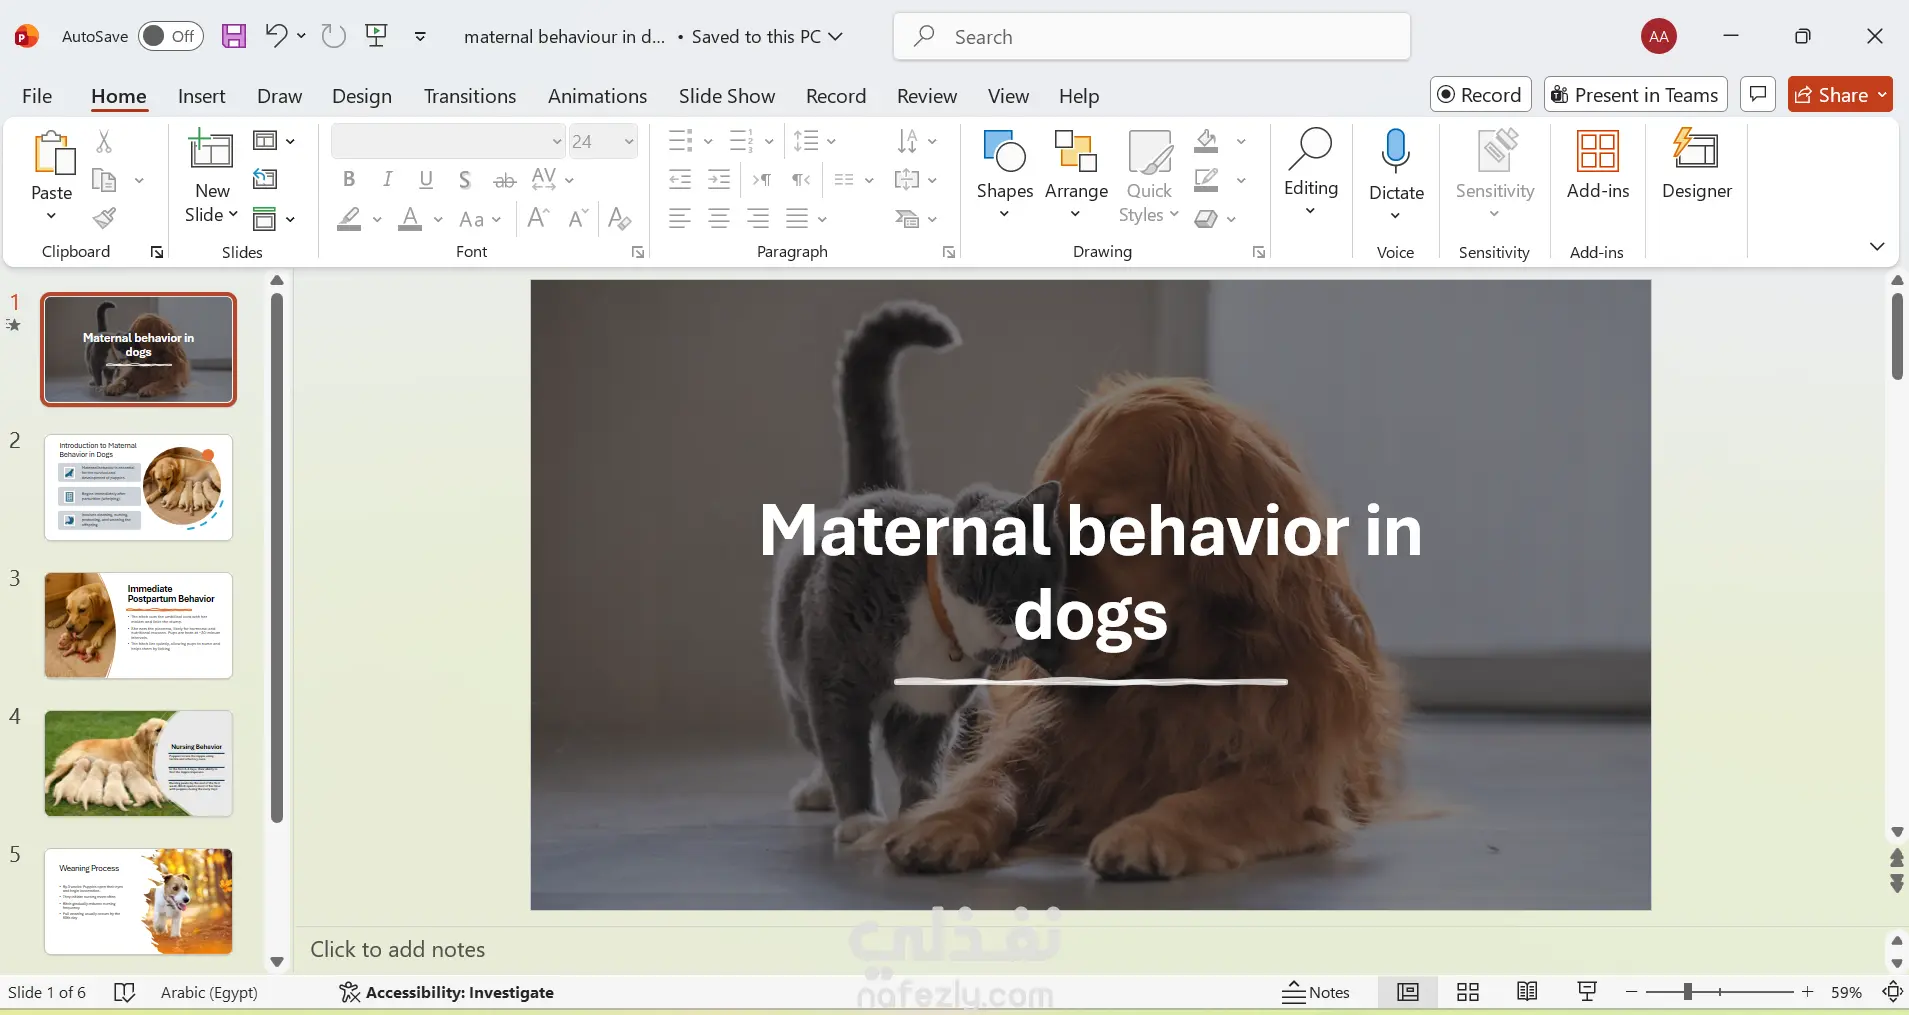Center the text
This screenshot has width=1909, height=1015.
[719, 218]
